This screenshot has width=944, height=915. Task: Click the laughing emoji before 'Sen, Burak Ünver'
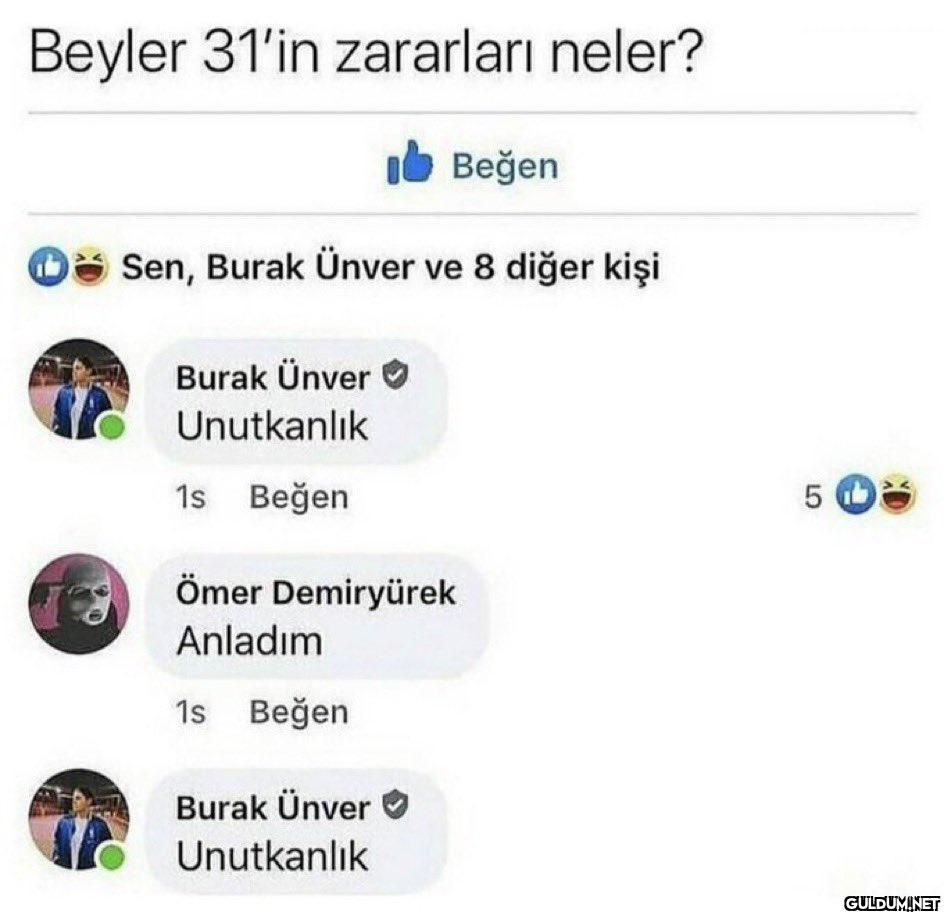90,268
